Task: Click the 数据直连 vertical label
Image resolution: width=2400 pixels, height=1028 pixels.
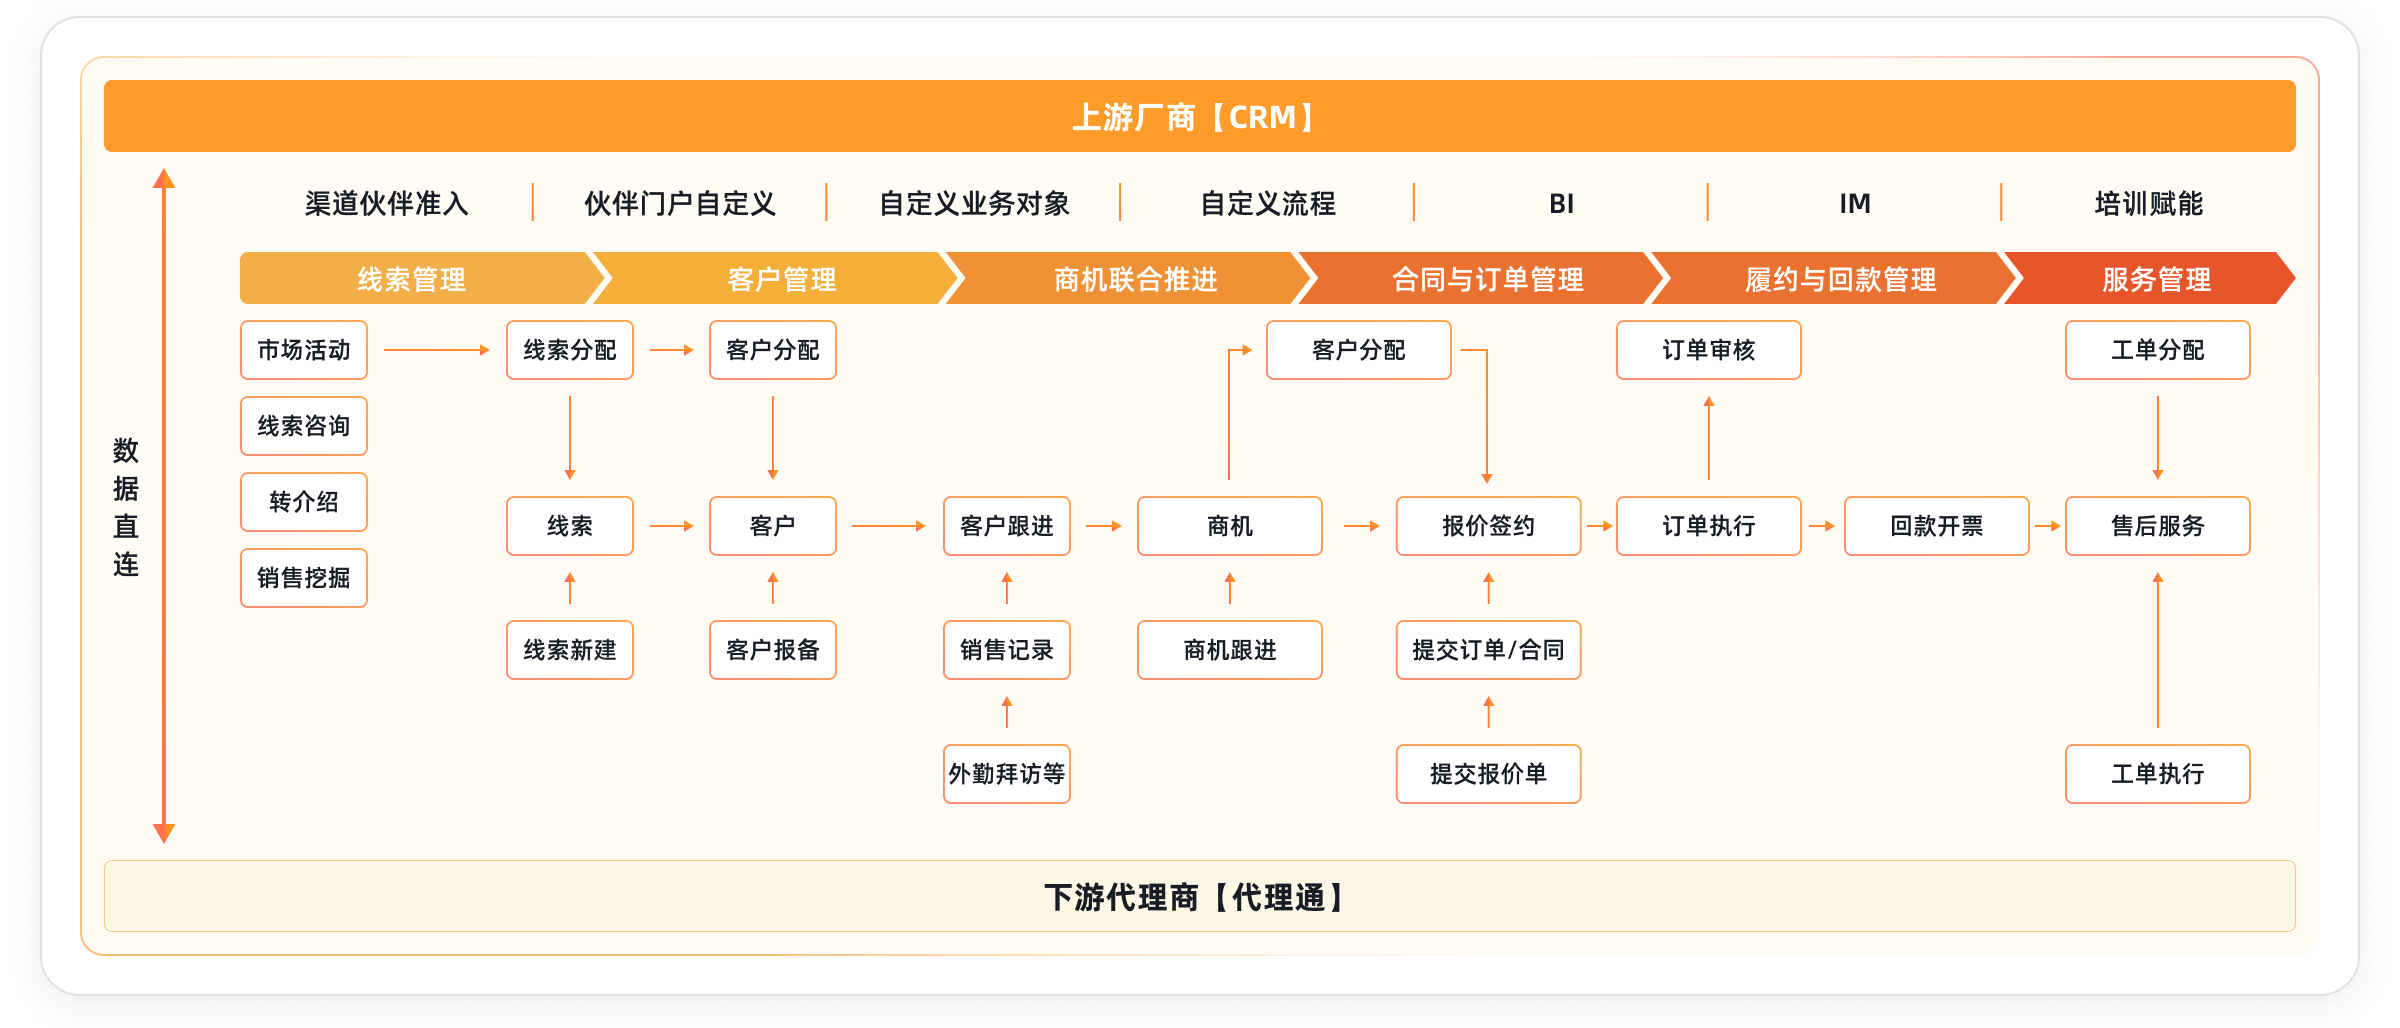Action: [126, 507]
